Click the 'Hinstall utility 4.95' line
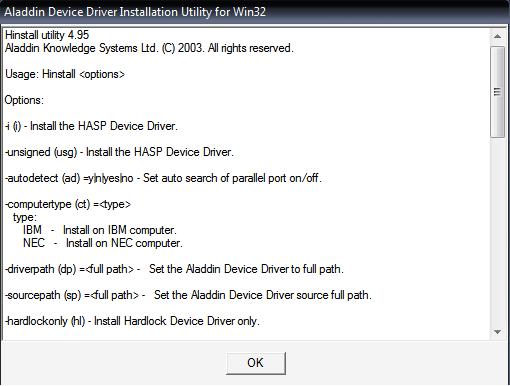The width and height of the screenshot is (510, 386). click(x=47, y=35)
